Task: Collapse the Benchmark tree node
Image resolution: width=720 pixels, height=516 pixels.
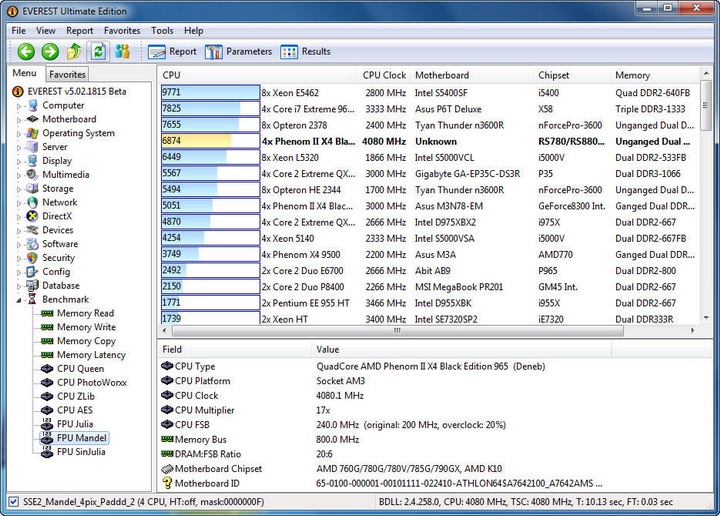Action: [x=17, y=299]
